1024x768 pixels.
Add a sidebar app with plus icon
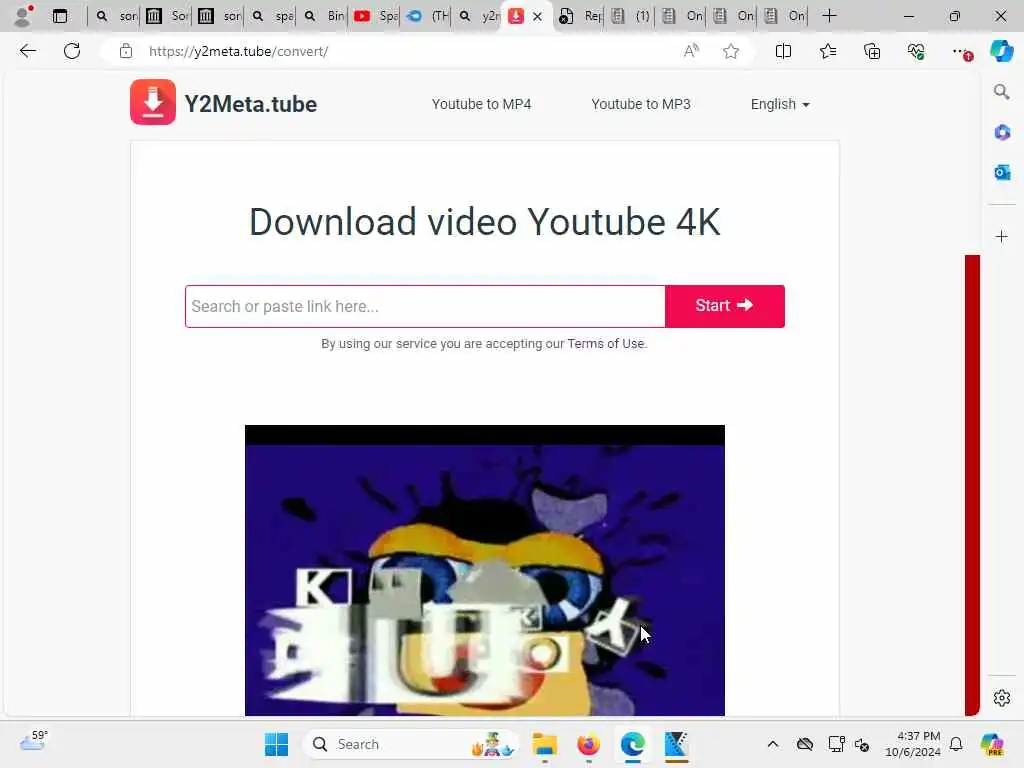1002,236
